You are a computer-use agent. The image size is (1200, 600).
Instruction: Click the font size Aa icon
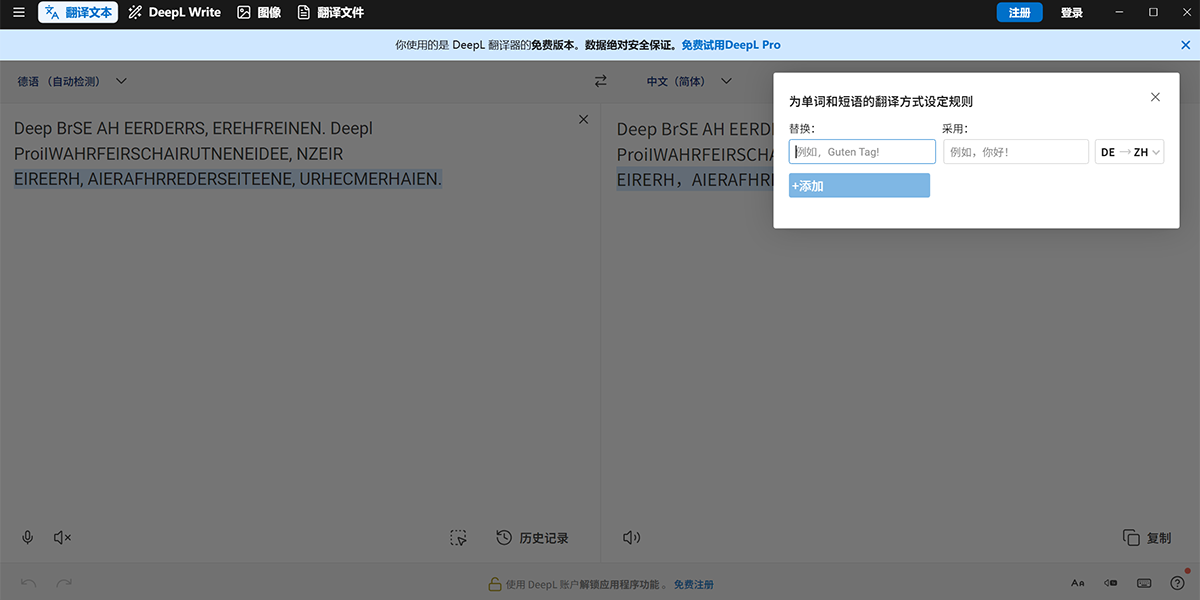point(1078,583)
